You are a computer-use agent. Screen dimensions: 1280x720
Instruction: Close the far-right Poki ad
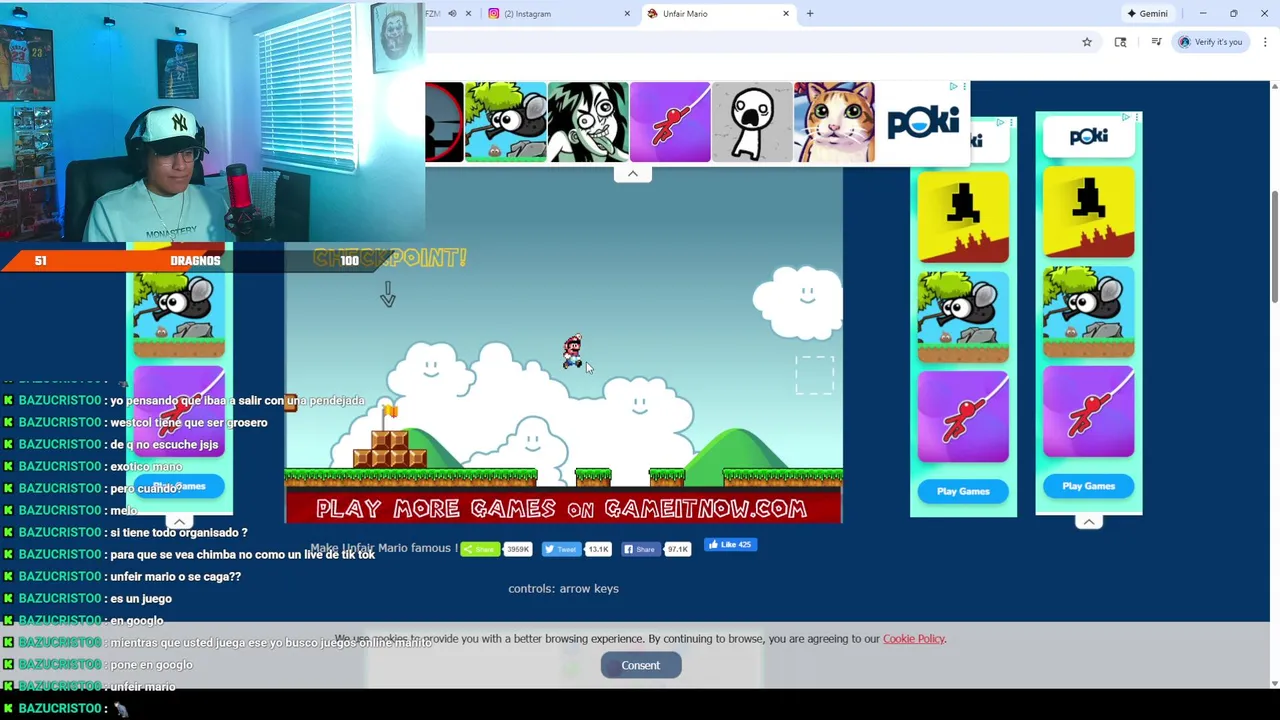click(1137, 118)
